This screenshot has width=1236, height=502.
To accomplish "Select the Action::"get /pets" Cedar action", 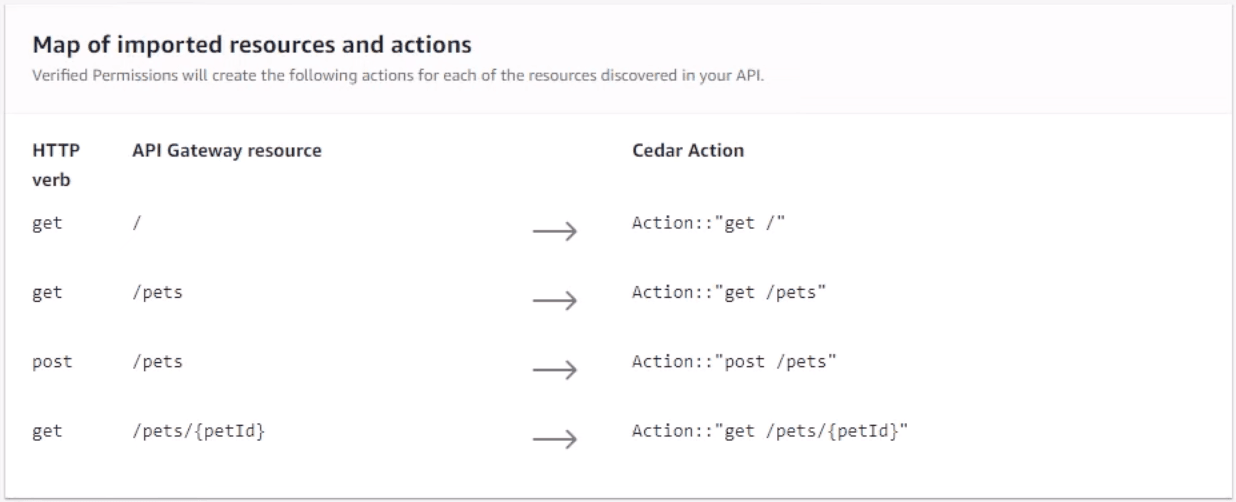I will (x=731, y=292).
